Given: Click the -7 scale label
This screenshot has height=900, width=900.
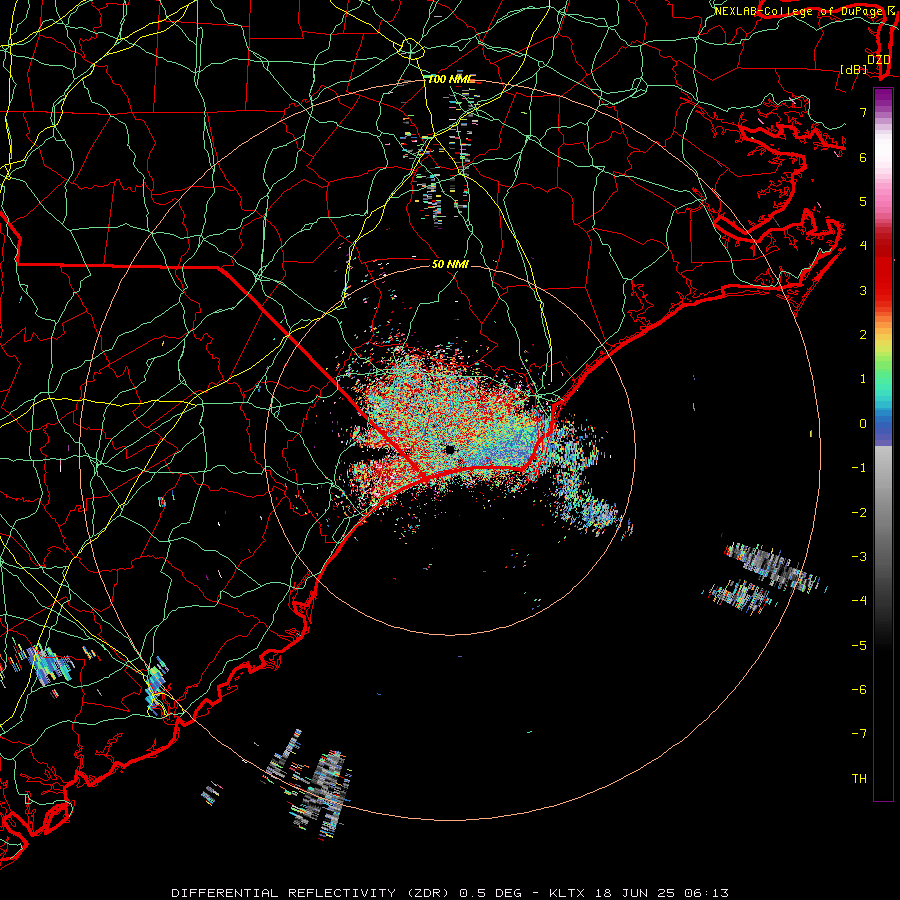Looking at the screenshot, I should pyautogui.click(x=859, y=734).
